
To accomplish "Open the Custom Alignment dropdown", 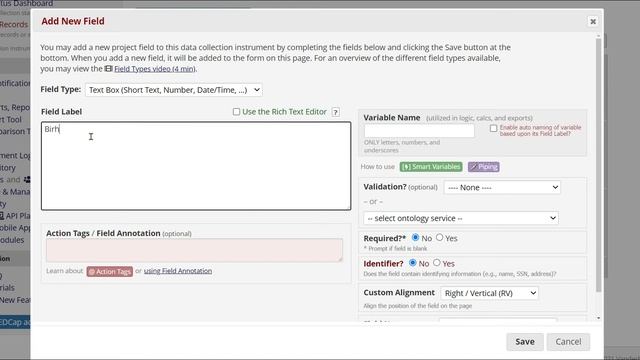I will [489, 293].
